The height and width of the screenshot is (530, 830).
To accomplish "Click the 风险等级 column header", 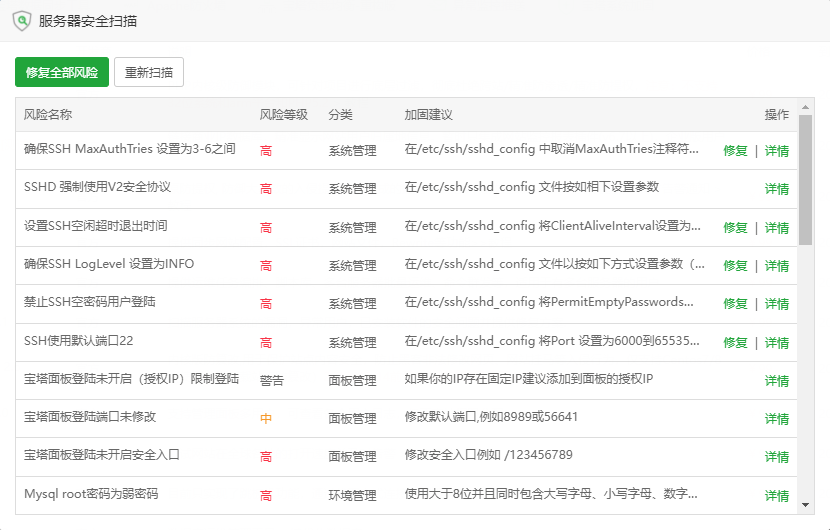I will click(283, 115).
